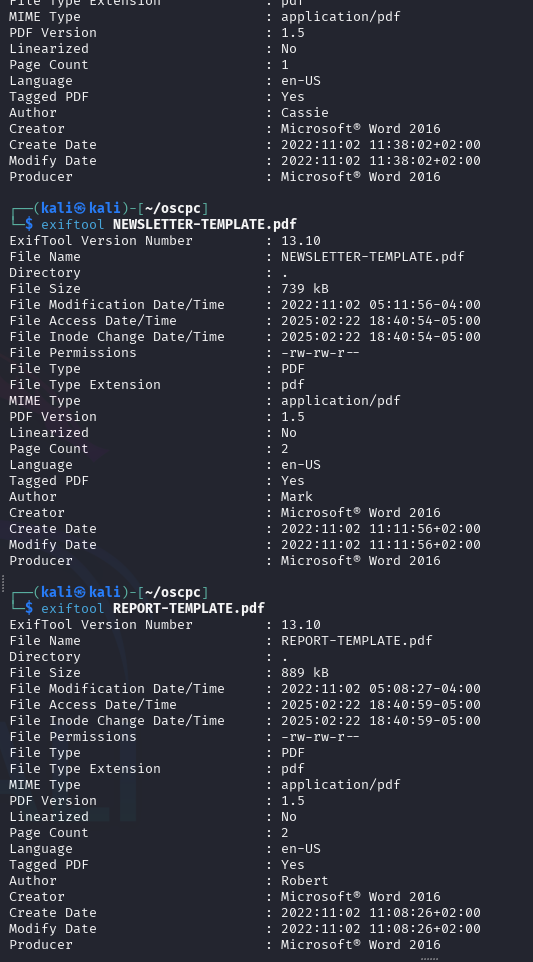Click the Author value Robert
The height and width of the screenshot is (962, 533).
[305, 881]
